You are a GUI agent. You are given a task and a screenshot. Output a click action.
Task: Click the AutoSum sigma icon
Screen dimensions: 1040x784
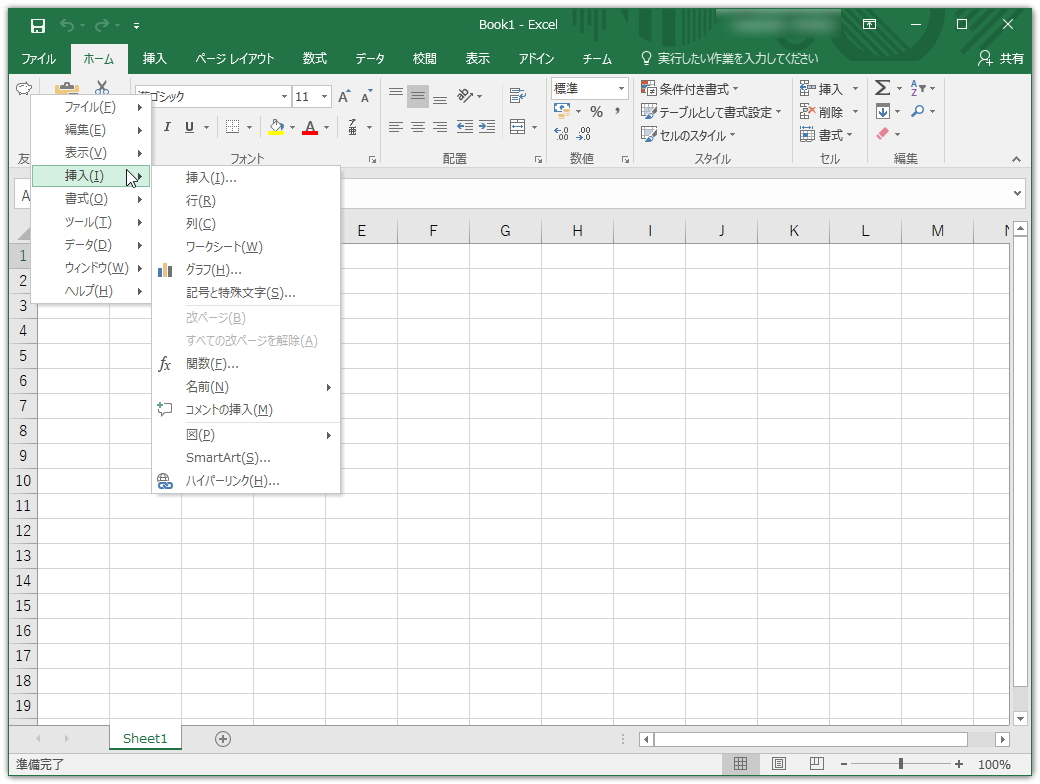click(884, 88)
